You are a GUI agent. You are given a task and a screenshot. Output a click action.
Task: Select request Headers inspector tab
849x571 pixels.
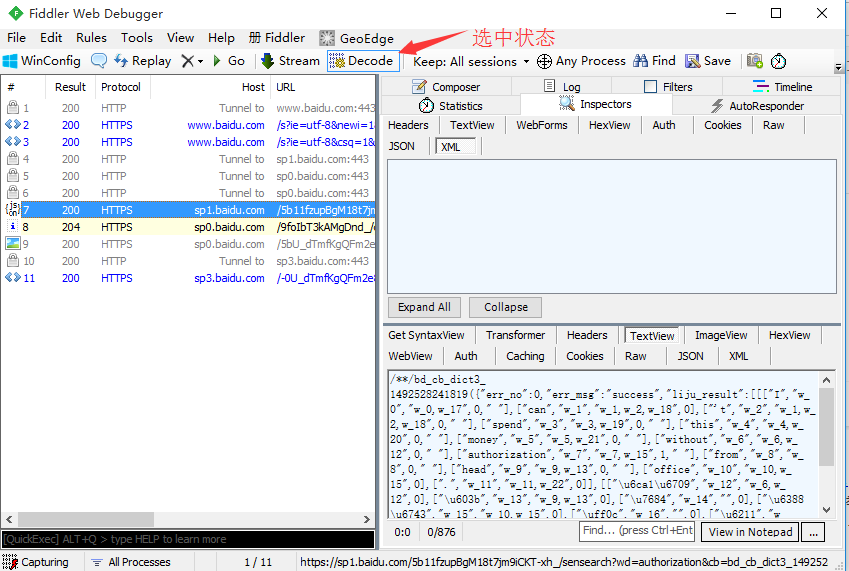click(408, 125)
